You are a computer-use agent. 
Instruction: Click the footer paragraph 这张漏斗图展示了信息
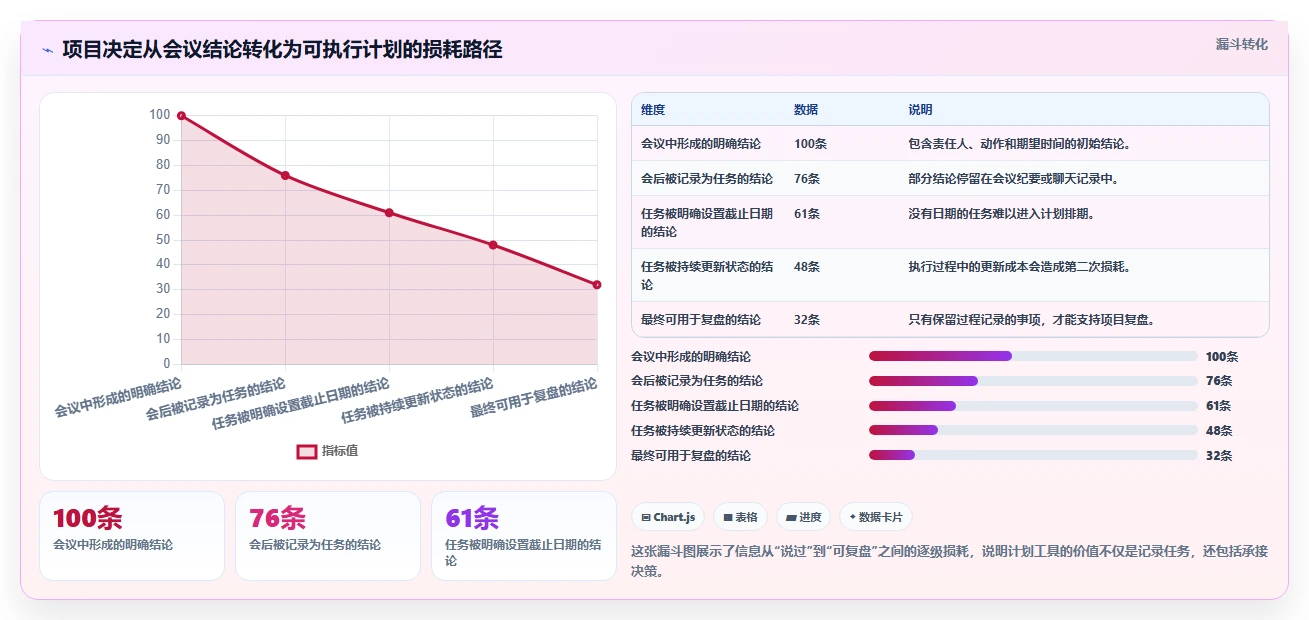pyautogui.click(x=950, y=561)
